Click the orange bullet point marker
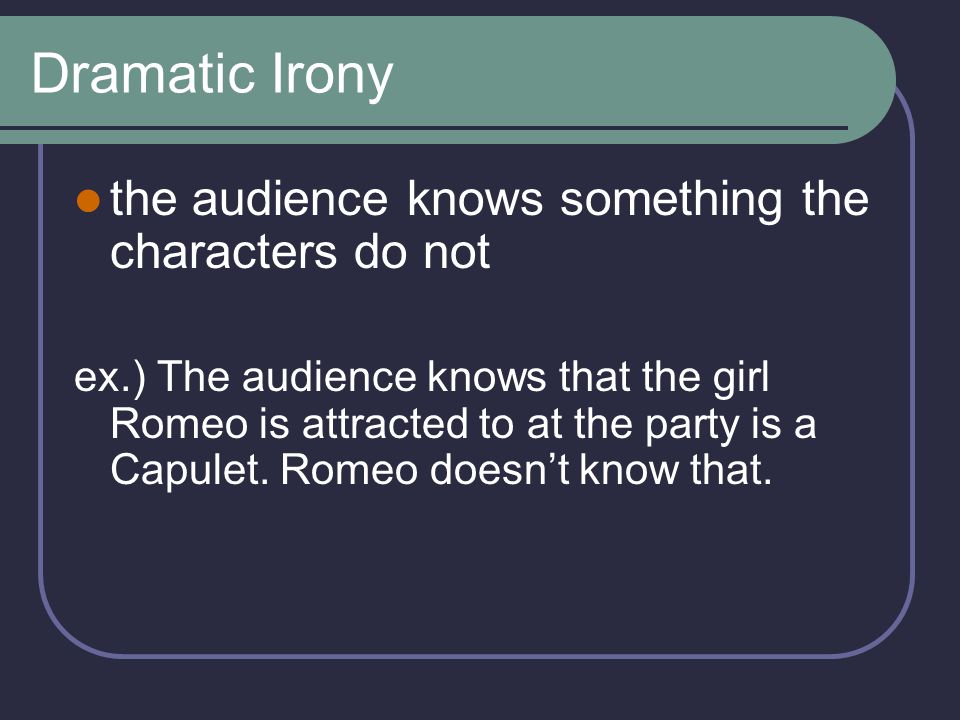This screenshot has width=960, height=720. point(88,201)
